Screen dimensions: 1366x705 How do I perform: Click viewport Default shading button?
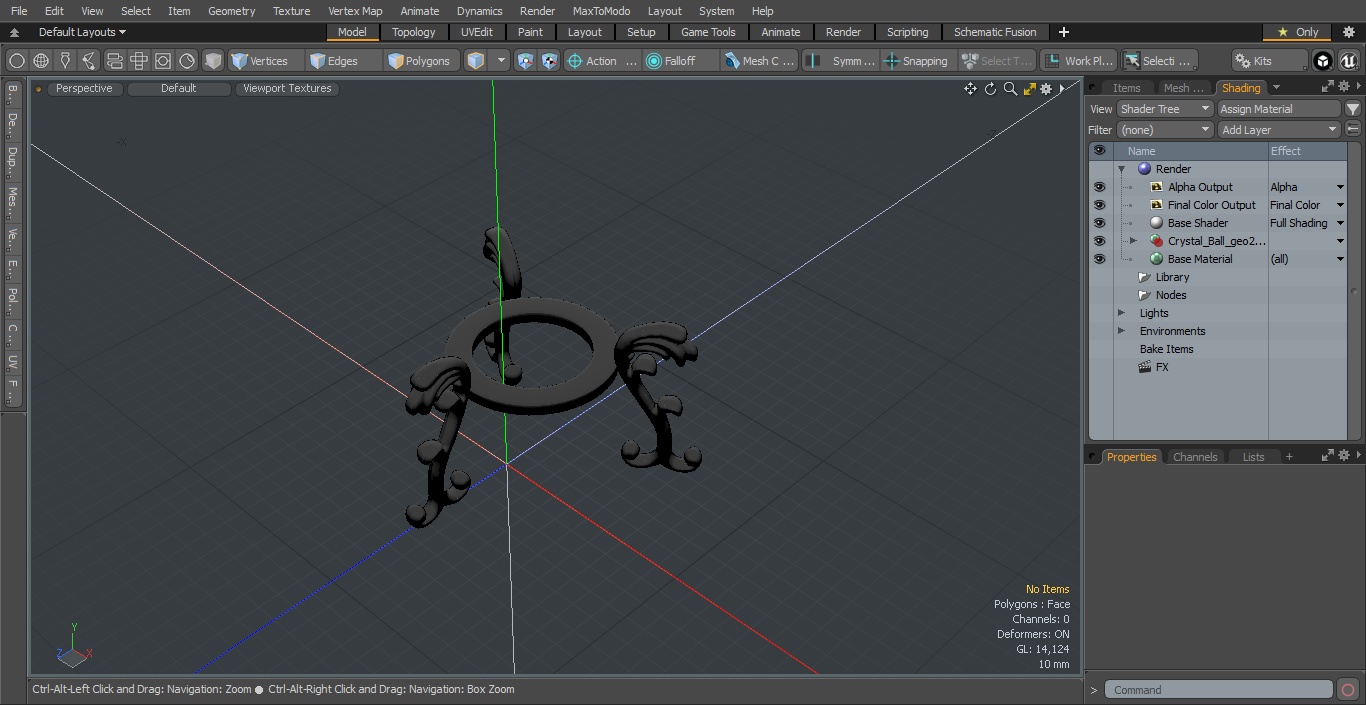[179, 88]
